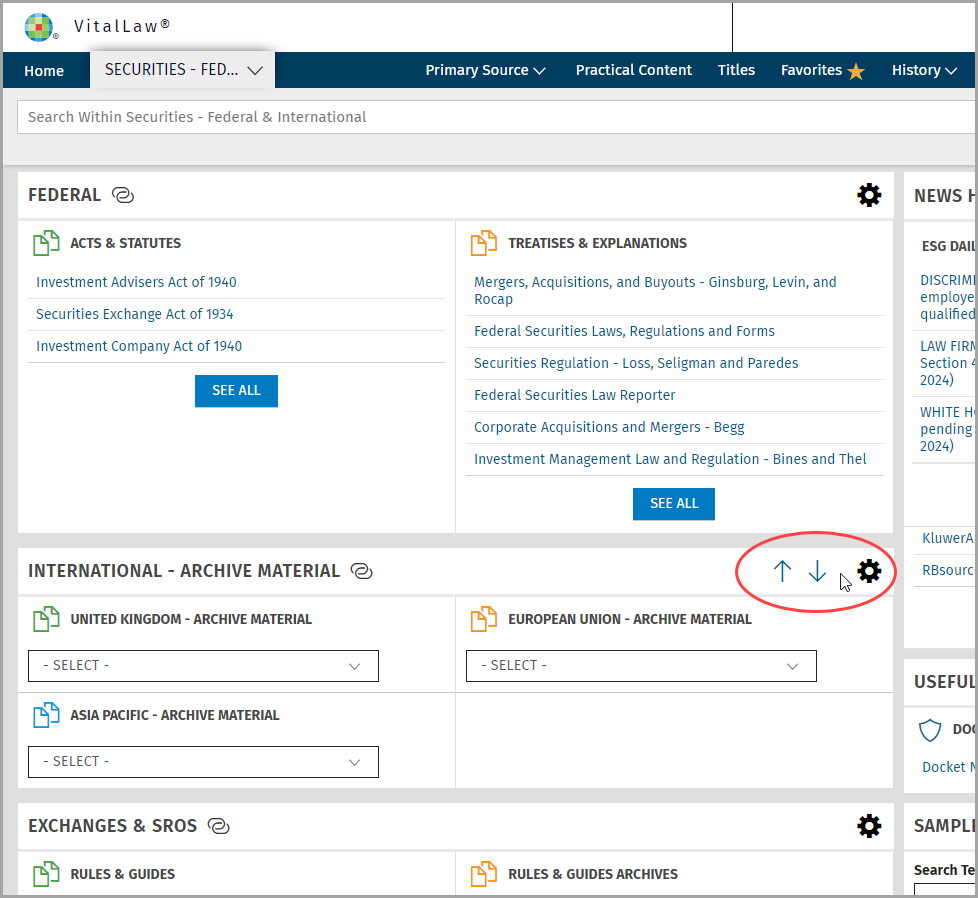Click the Rules & Guides Archives document icon
Screen dimensions: 978x898
click(x=484, y=874)
